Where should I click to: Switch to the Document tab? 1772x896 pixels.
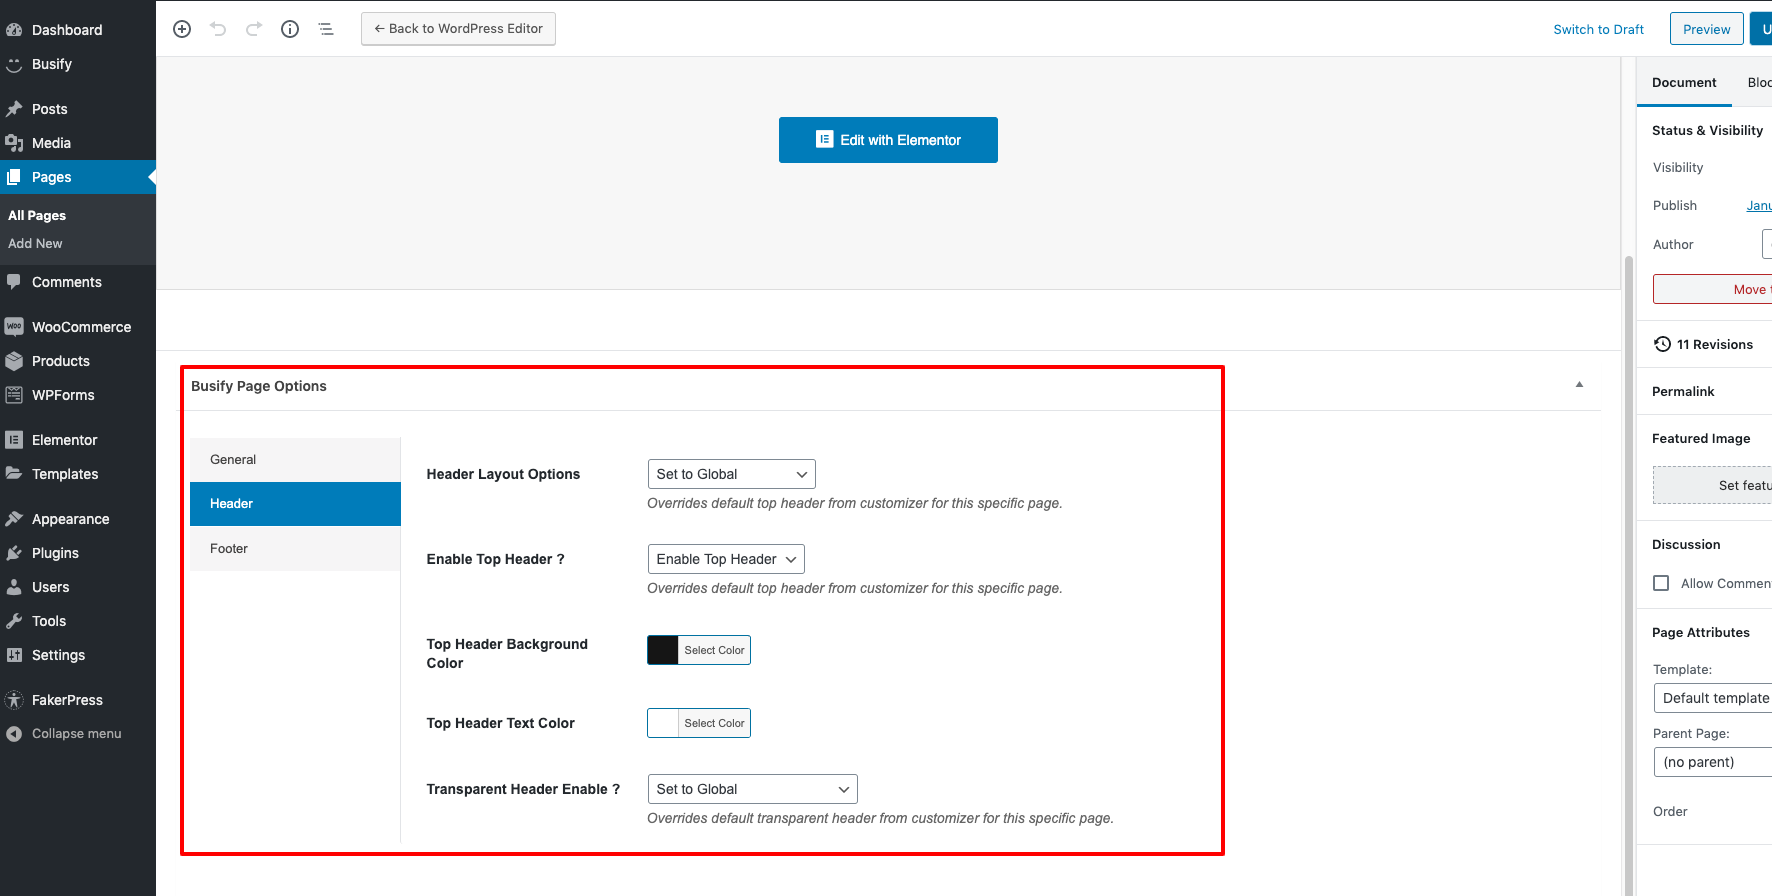coord(1684,83)
